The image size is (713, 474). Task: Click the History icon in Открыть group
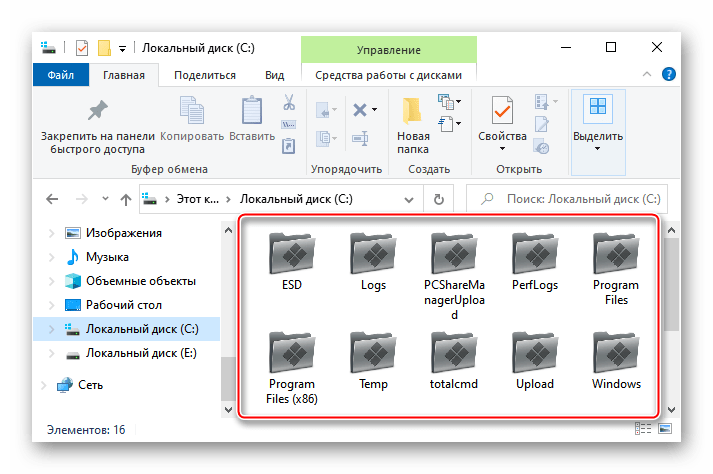pos(542,147)
